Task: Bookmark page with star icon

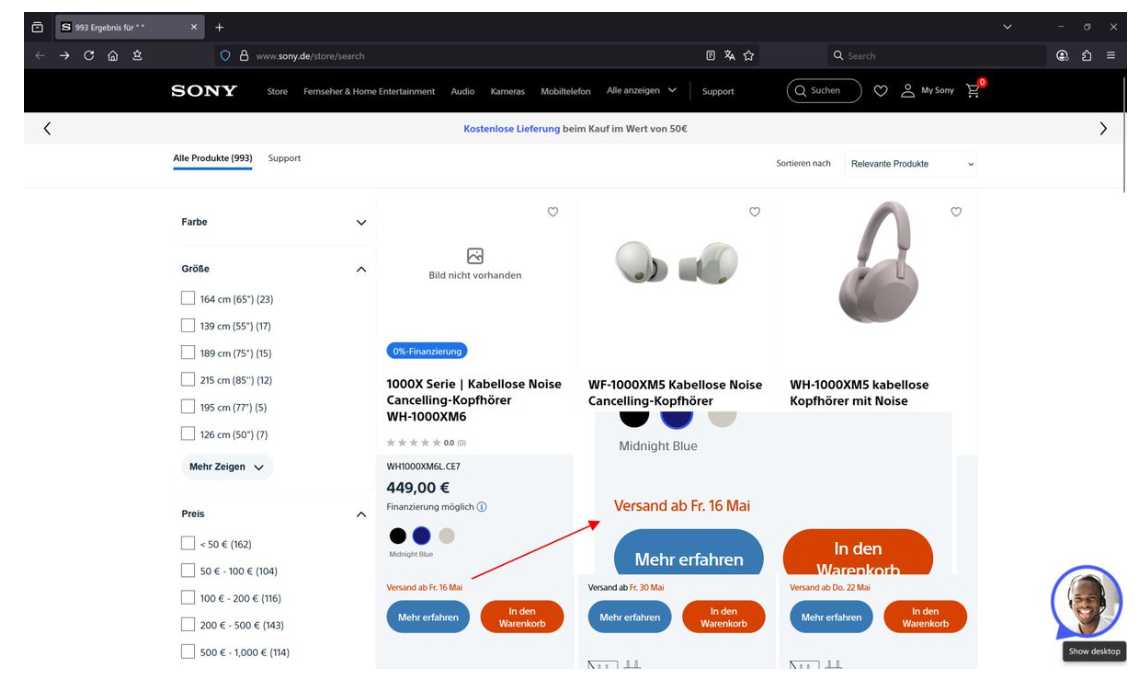Action: pyautogui.click(x=748, y=55)
